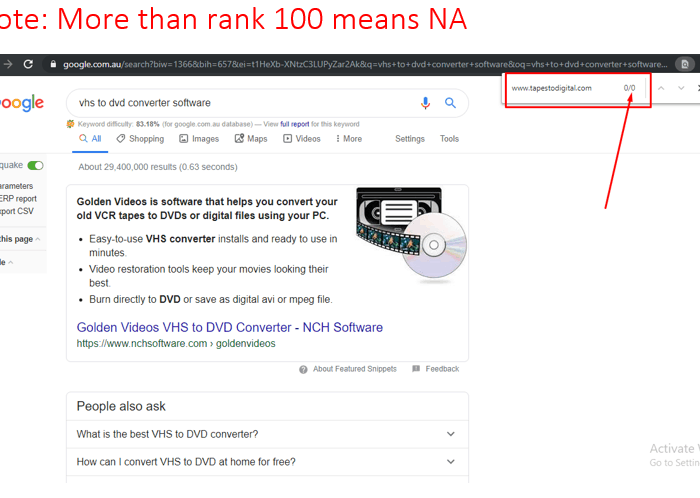
Task: Reload the page with refresh icon
Action: [28, 64]
